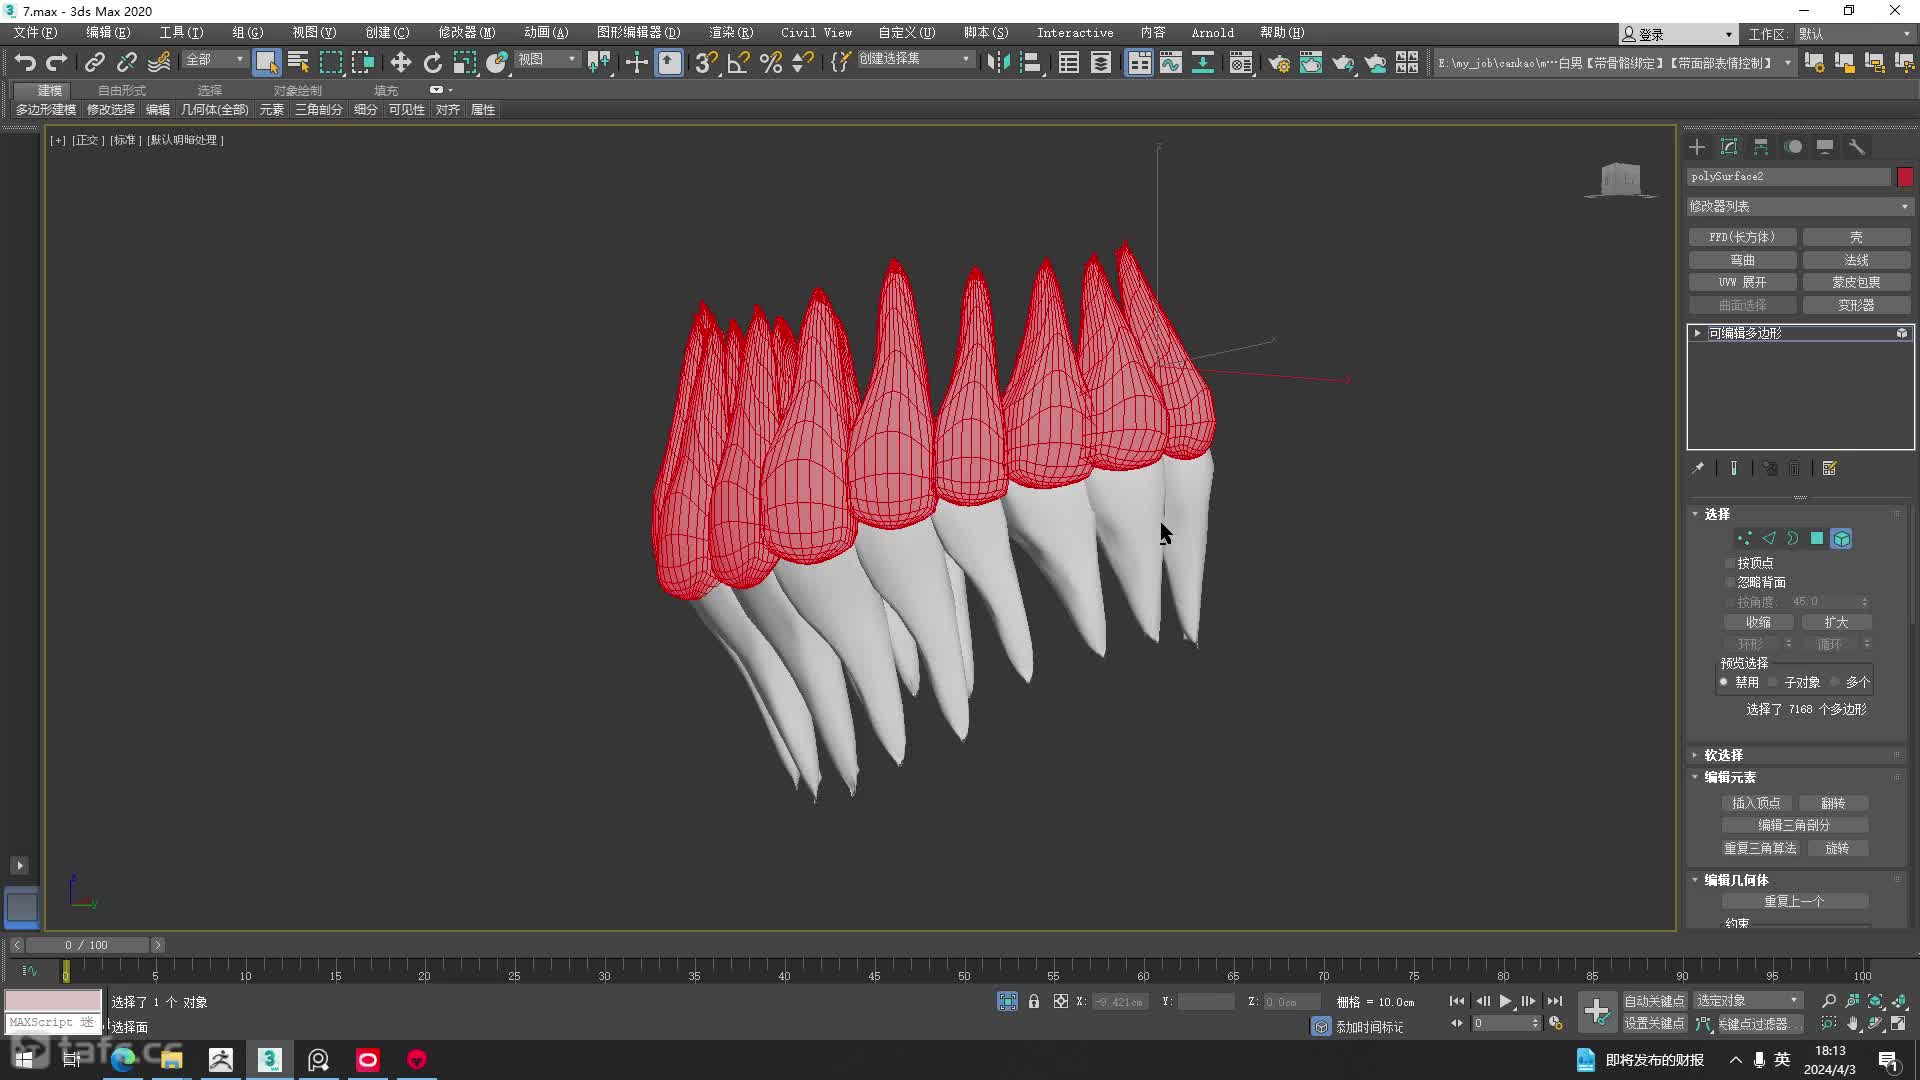Viewport: 1920px width, 1080px height.
Task: Activate the Select and Scale tool
Action: [464, 62]
